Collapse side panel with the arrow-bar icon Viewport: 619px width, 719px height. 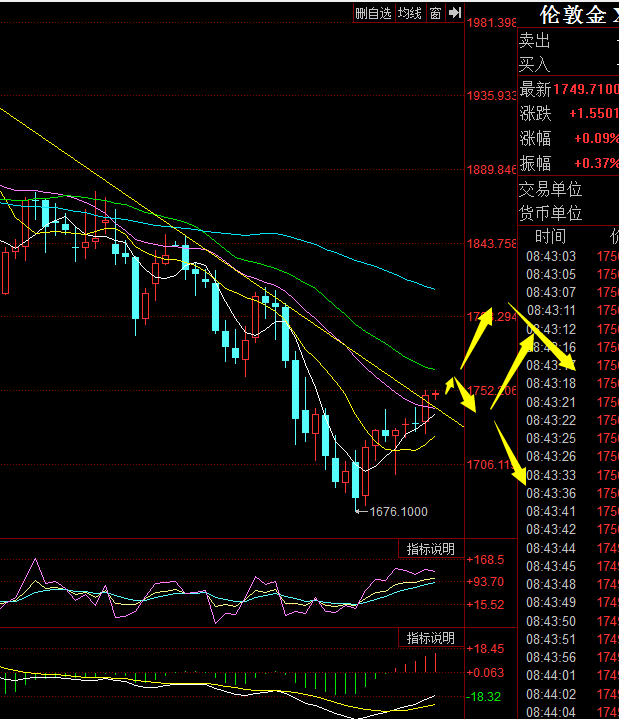454,13
